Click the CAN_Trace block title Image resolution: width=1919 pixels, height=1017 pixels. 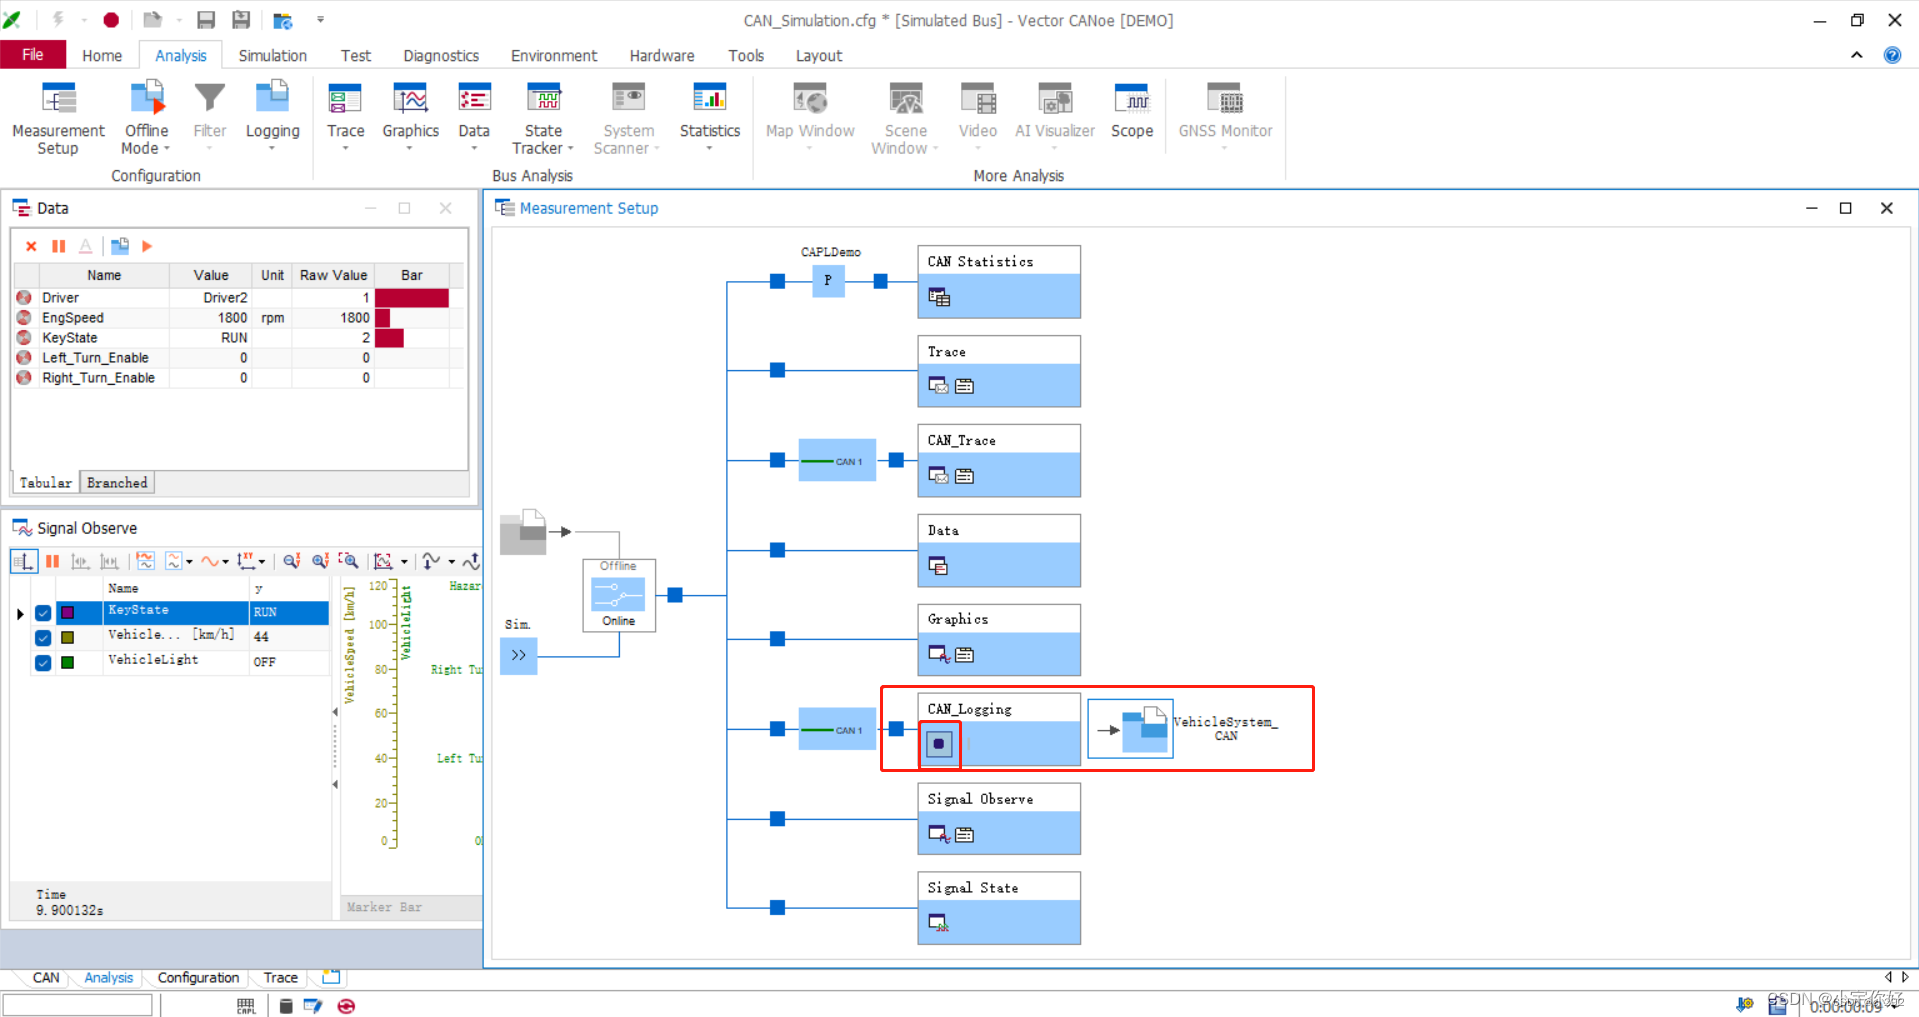(961, 441)
